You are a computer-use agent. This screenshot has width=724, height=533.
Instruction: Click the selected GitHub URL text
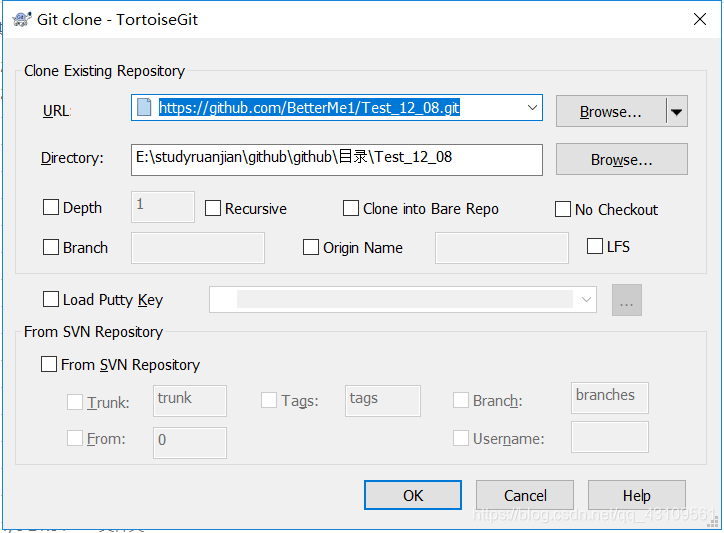click(x=309, y=108)
